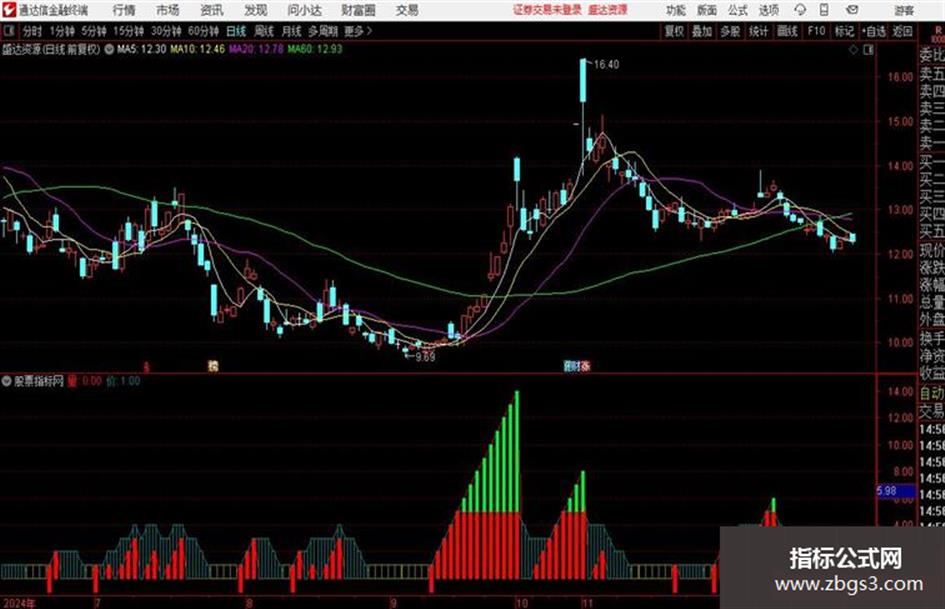
Task: Click the 画线 drawing tool button
Action: pyautogui.click(x=787, y=31)
